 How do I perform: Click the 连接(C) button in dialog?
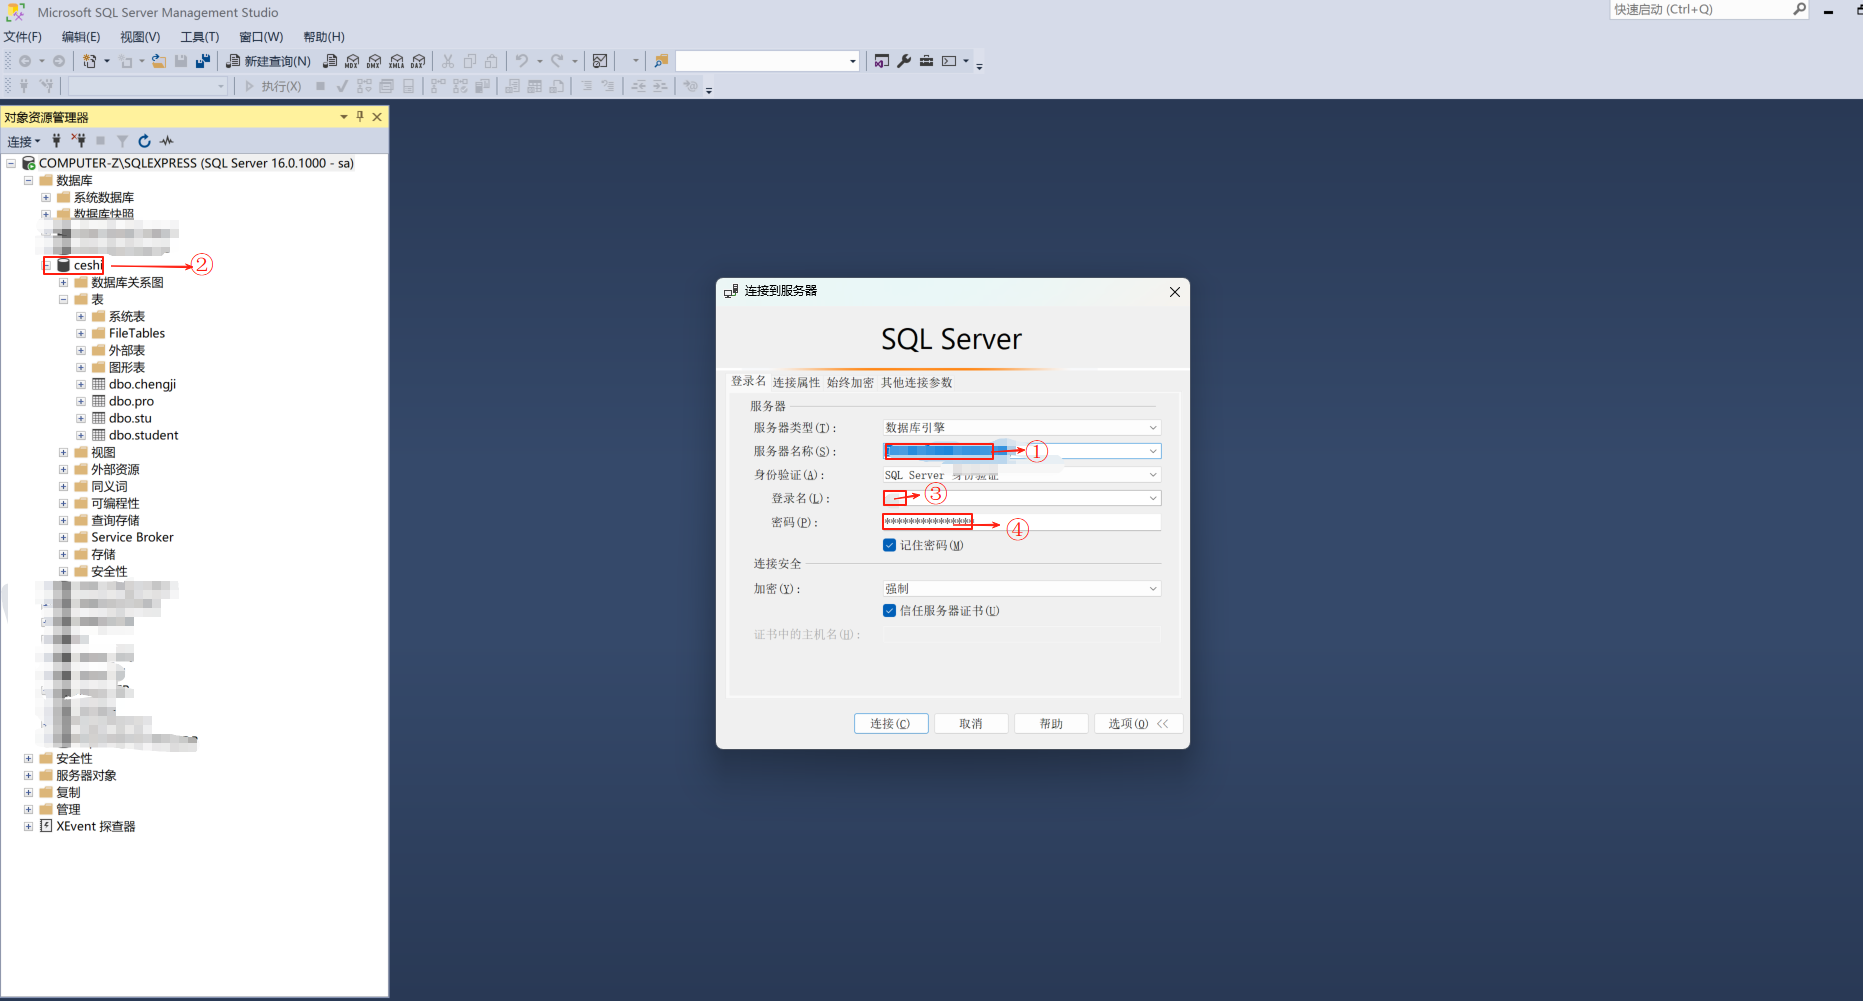891,724
